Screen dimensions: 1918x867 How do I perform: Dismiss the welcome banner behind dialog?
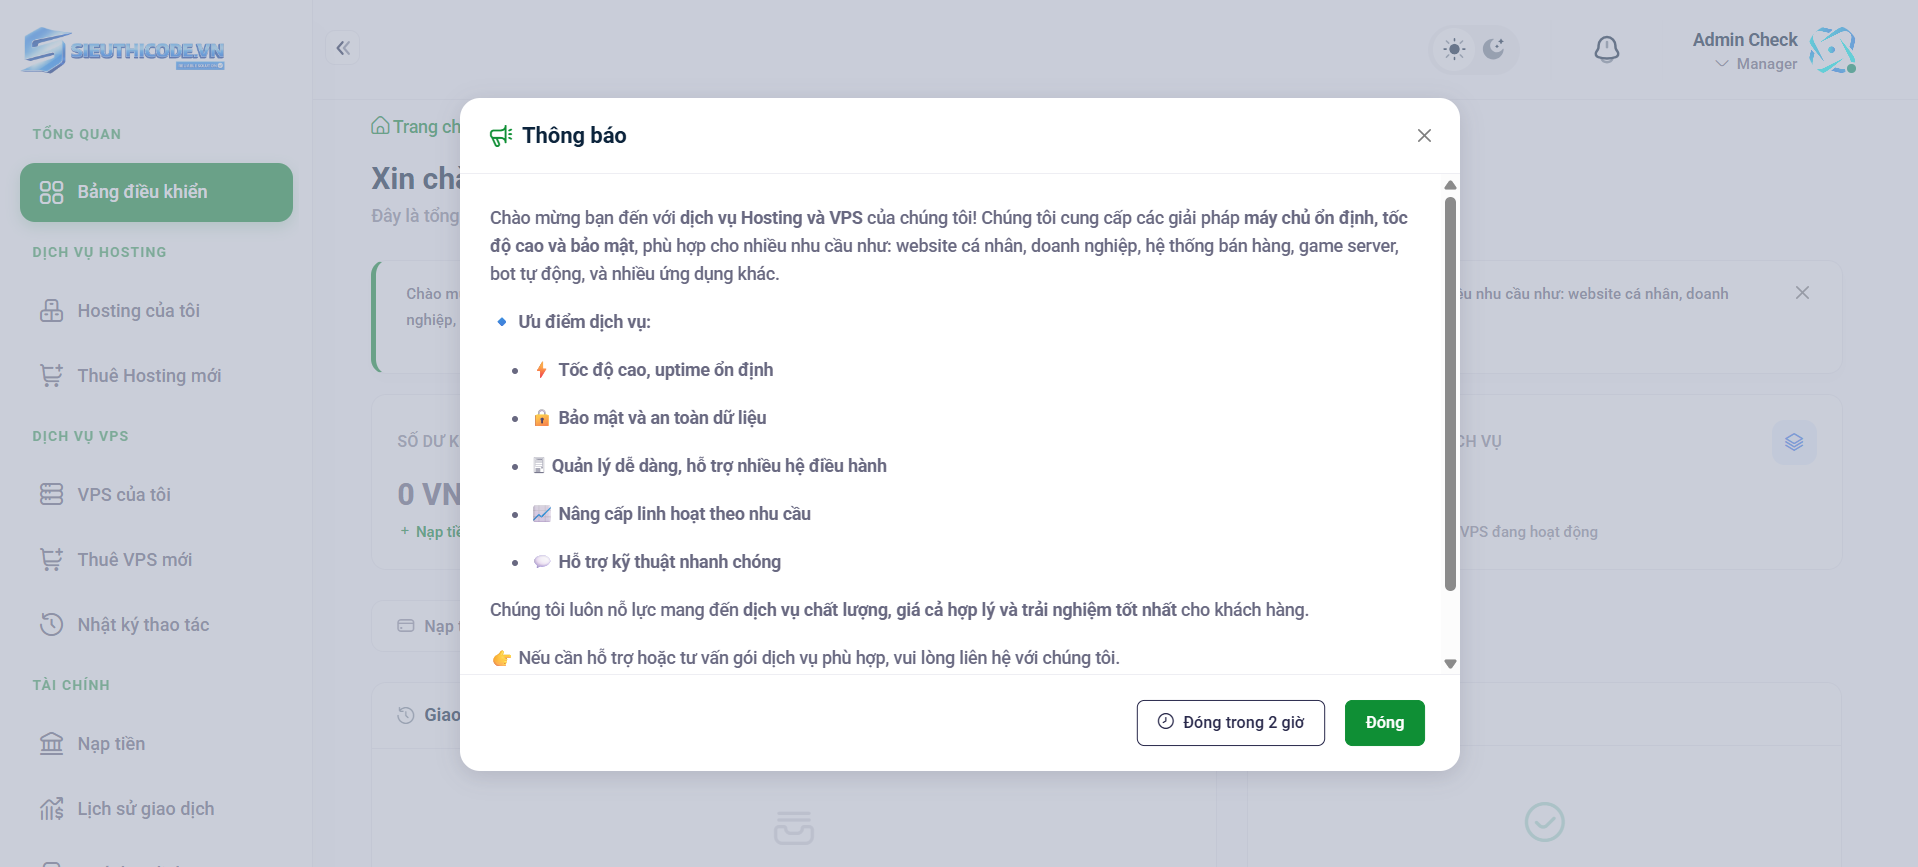[x=1802, y=293]
